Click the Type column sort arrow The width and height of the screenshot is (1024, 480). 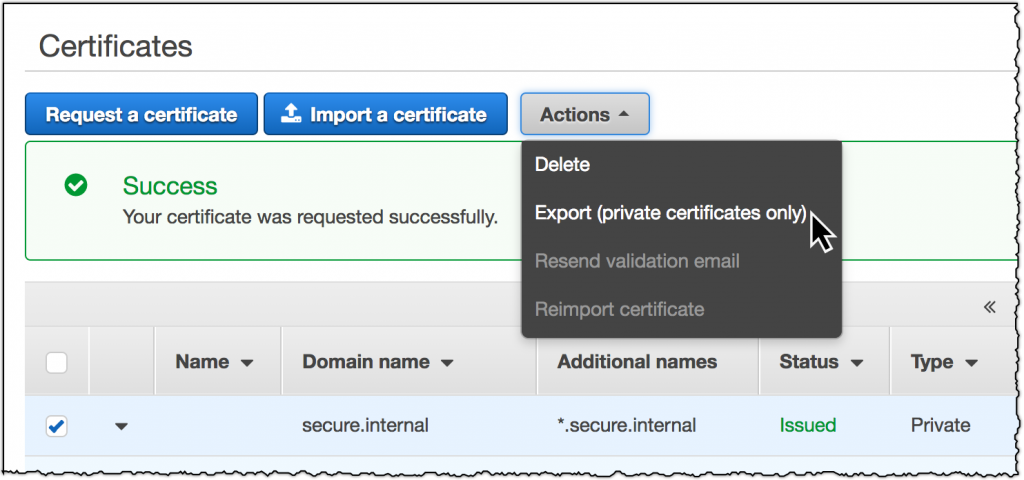(x=971, y=363)
